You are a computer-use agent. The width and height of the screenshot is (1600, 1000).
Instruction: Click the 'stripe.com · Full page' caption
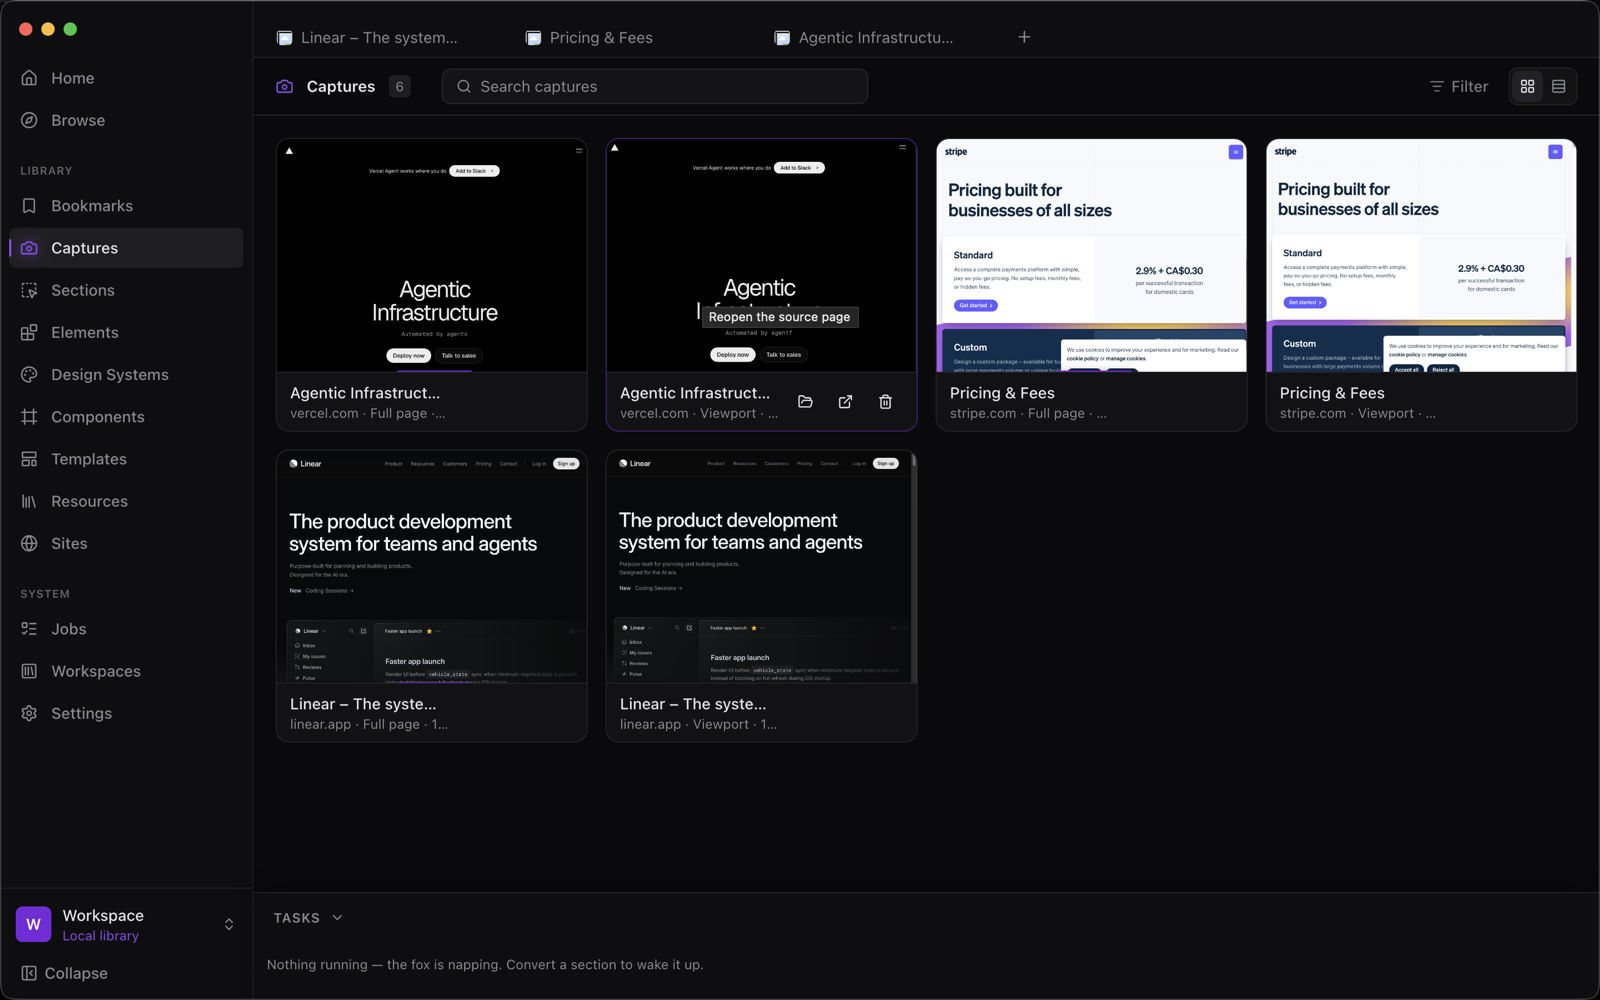1028,414
